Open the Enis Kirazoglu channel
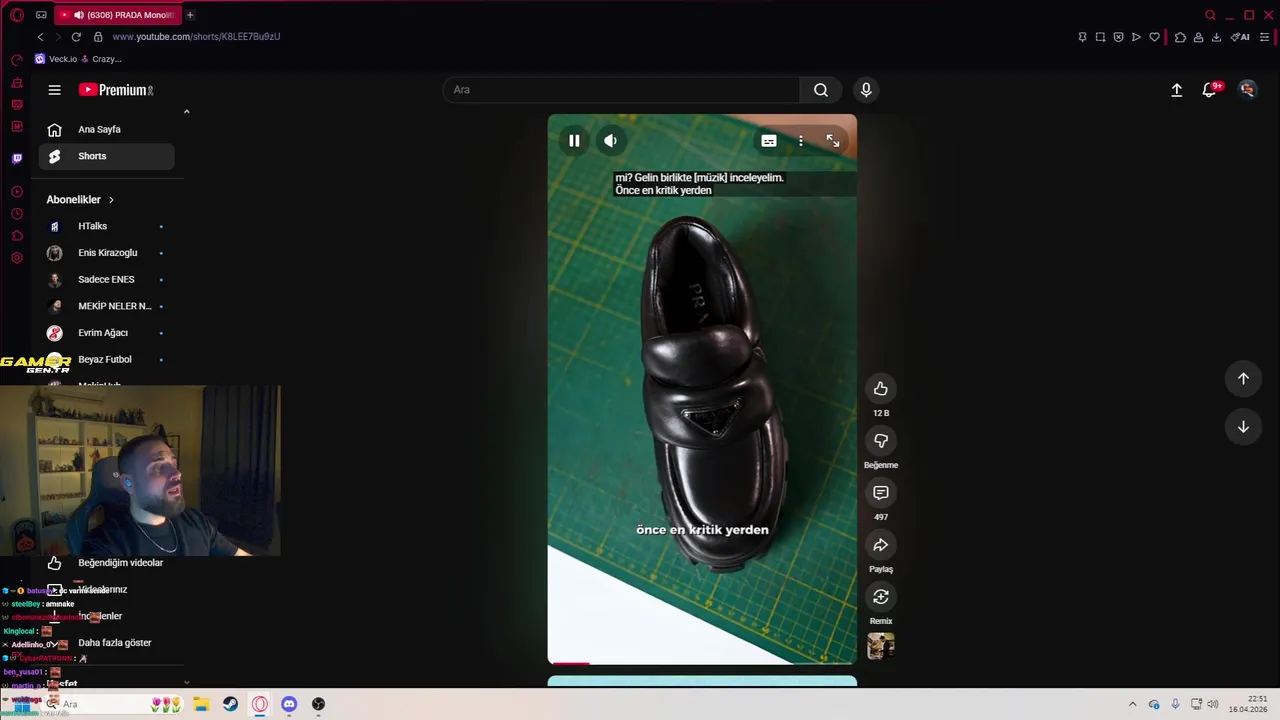Image resolution: width=1280 pixels, height=720 pixels. [106, 253]
